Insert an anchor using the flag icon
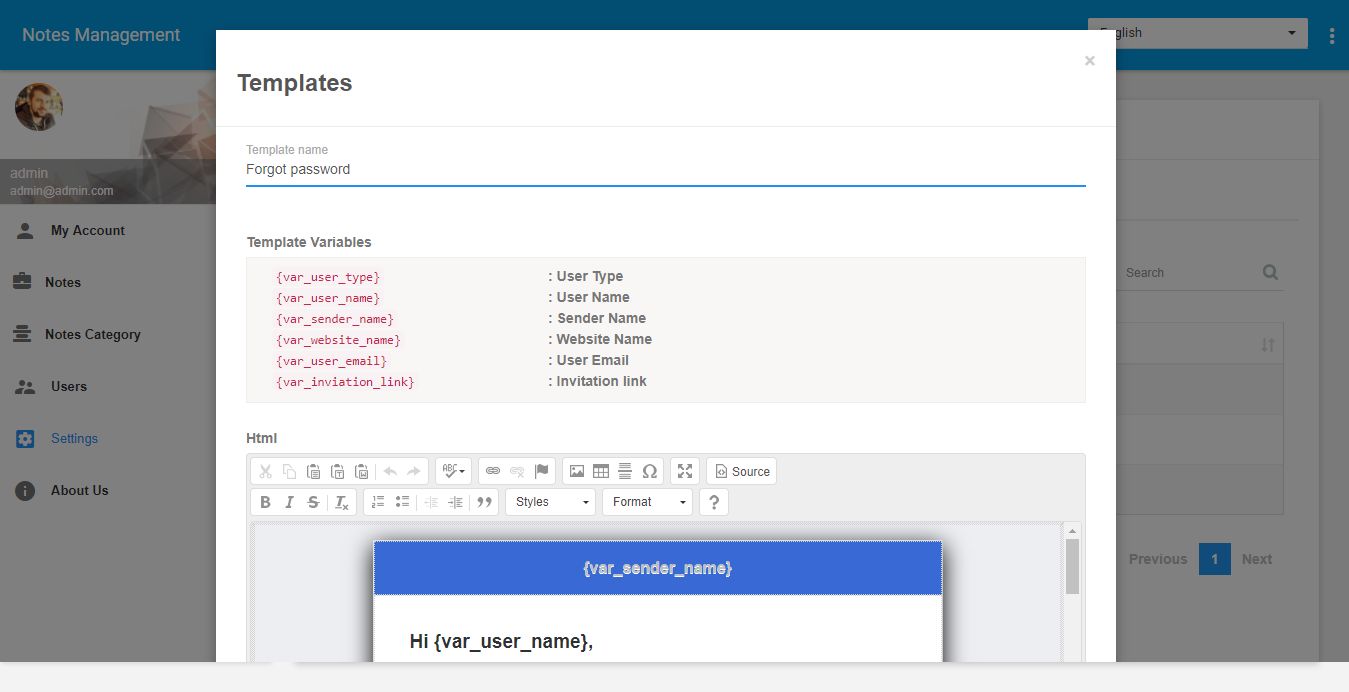The height and width of the screenshot is (692, 1349). (x=541, y=472)
